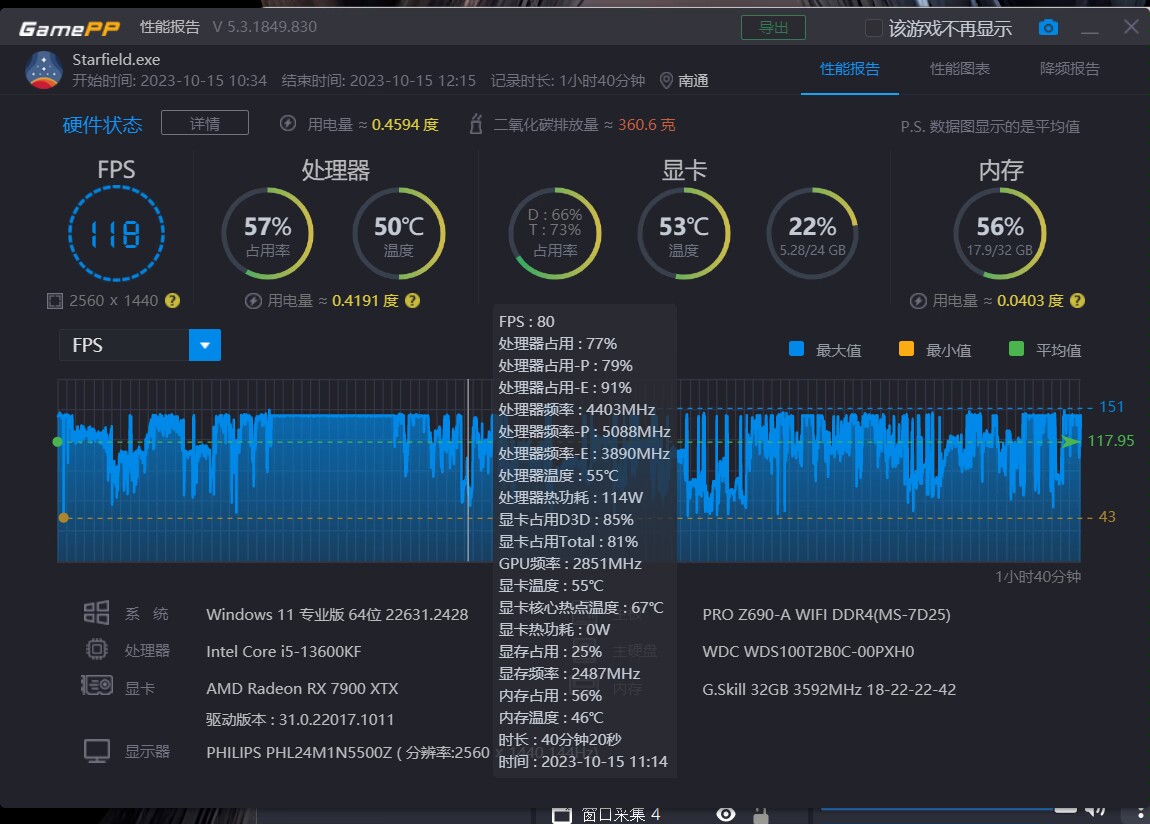Click the location pin beside 南通
Viewport: 1150px width, 824px height.
click(666, 81)
